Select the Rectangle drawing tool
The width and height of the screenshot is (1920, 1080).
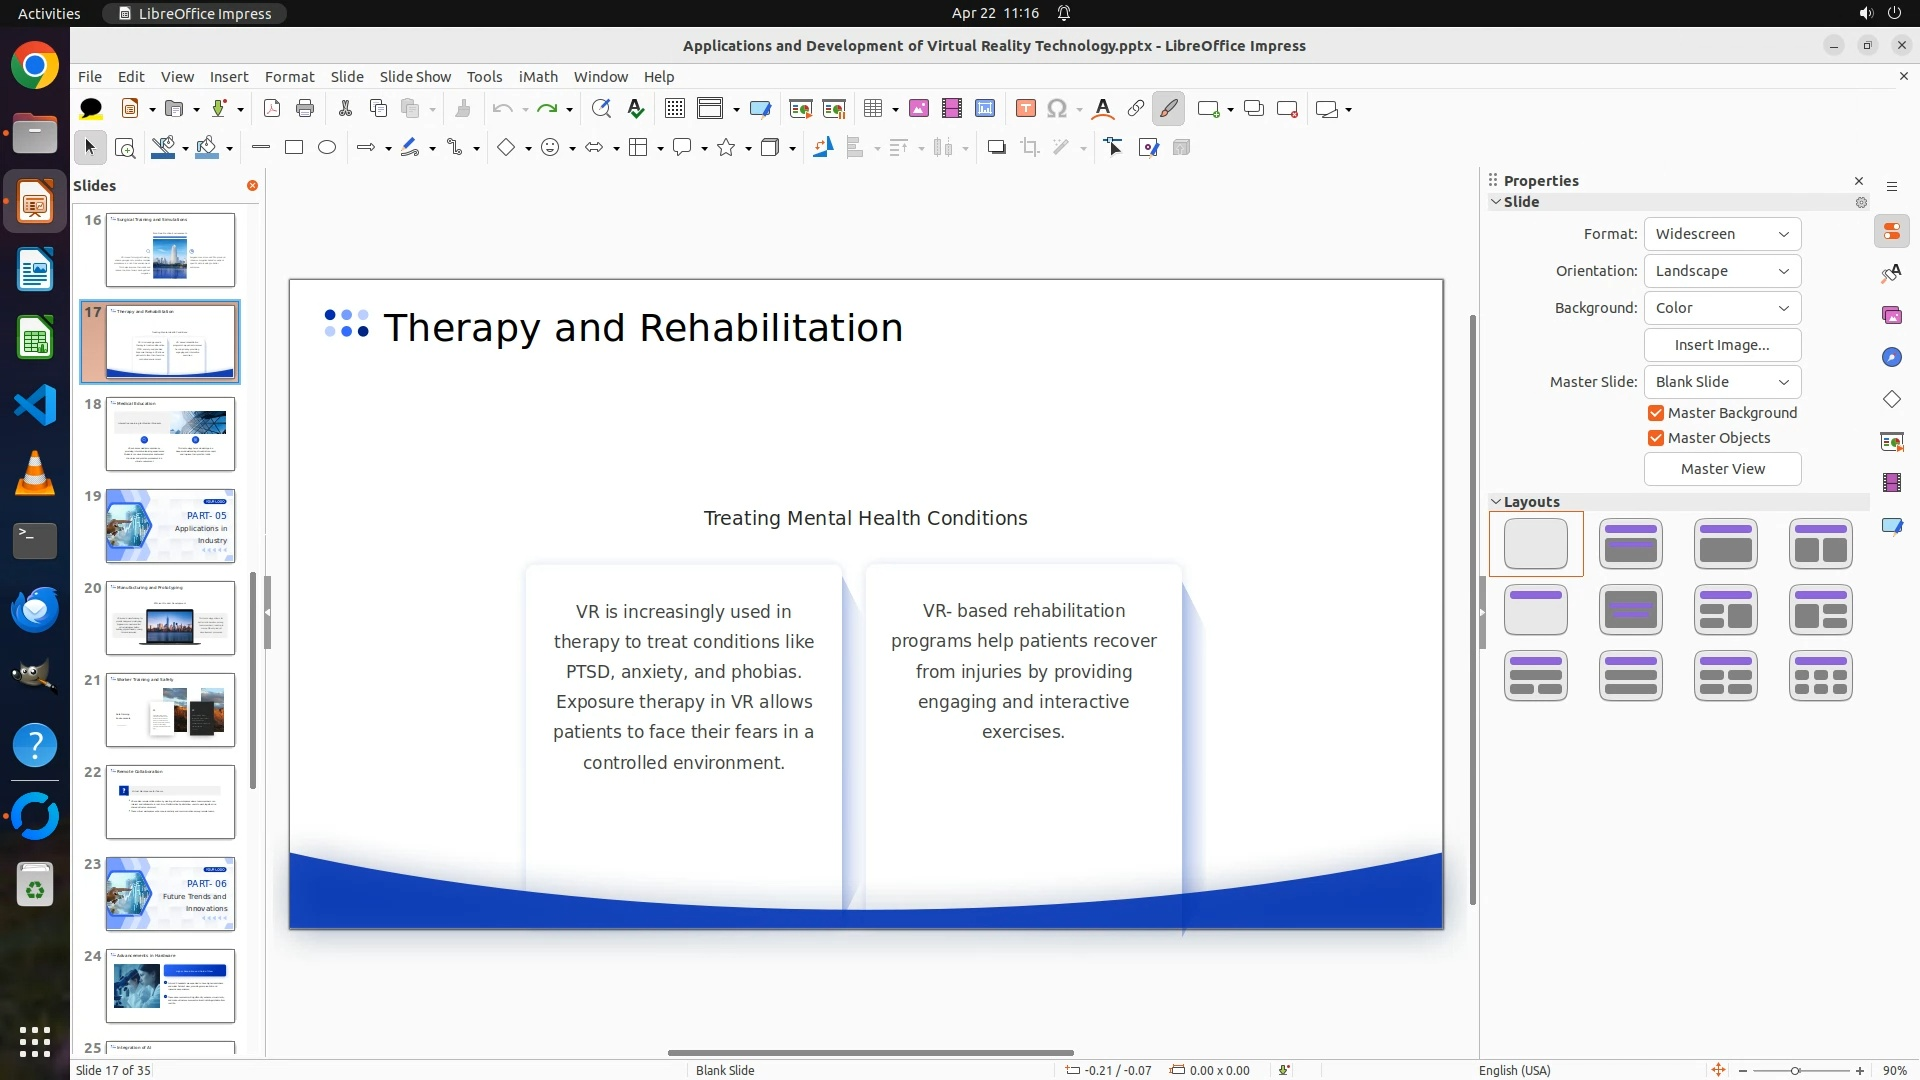pos(294,148)
